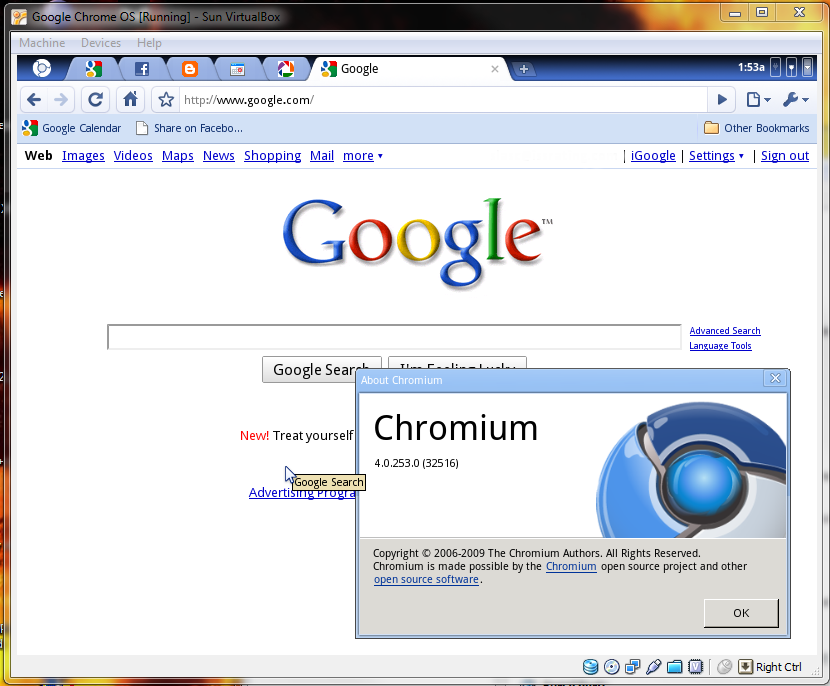Switch to the Blogger pinned tab

coord(190,69)
